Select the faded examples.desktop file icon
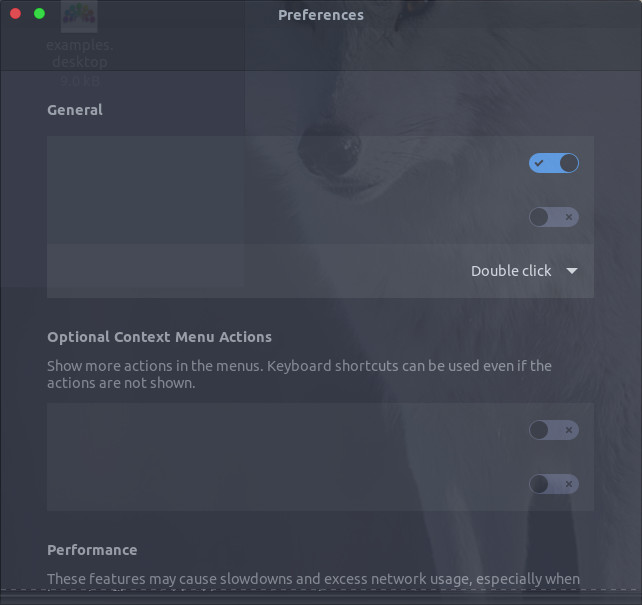 (x=79, y=16)
